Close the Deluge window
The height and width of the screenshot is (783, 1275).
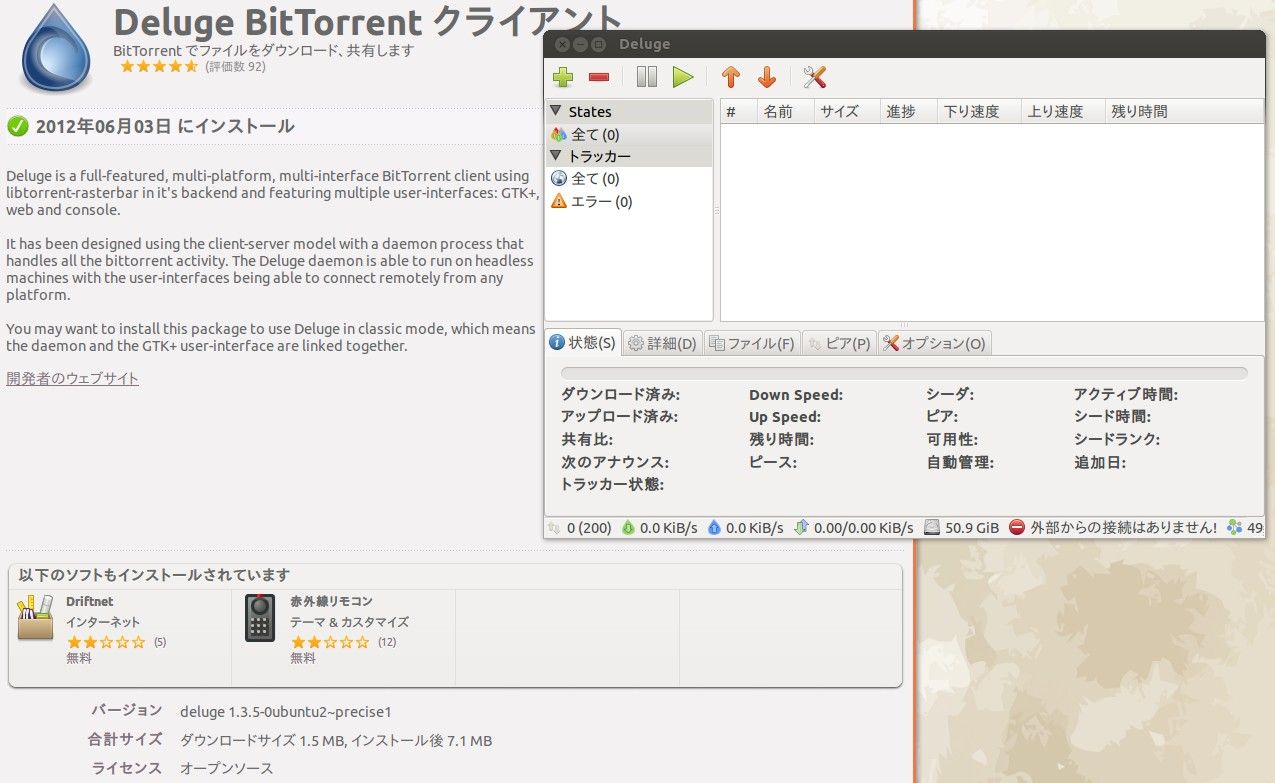[x=562, y=44]
